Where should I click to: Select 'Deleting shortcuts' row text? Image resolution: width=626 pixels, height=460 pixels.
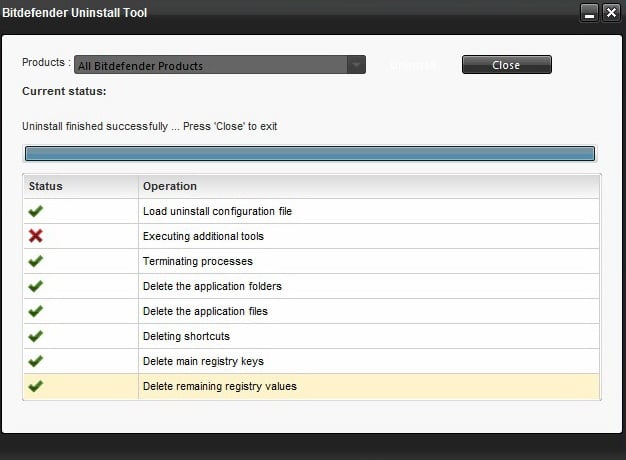(x=186, y=336)
